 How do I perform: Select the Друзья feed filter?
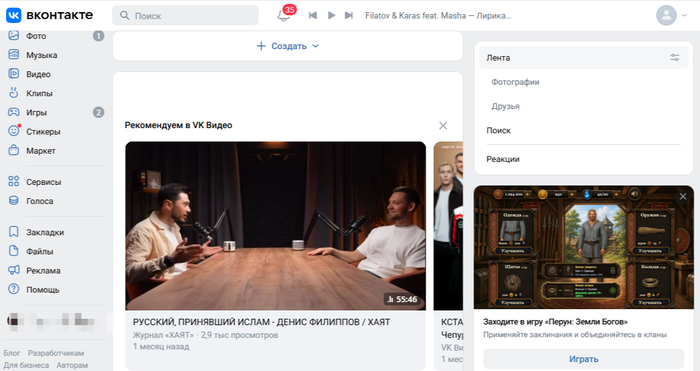coord(505,106)
